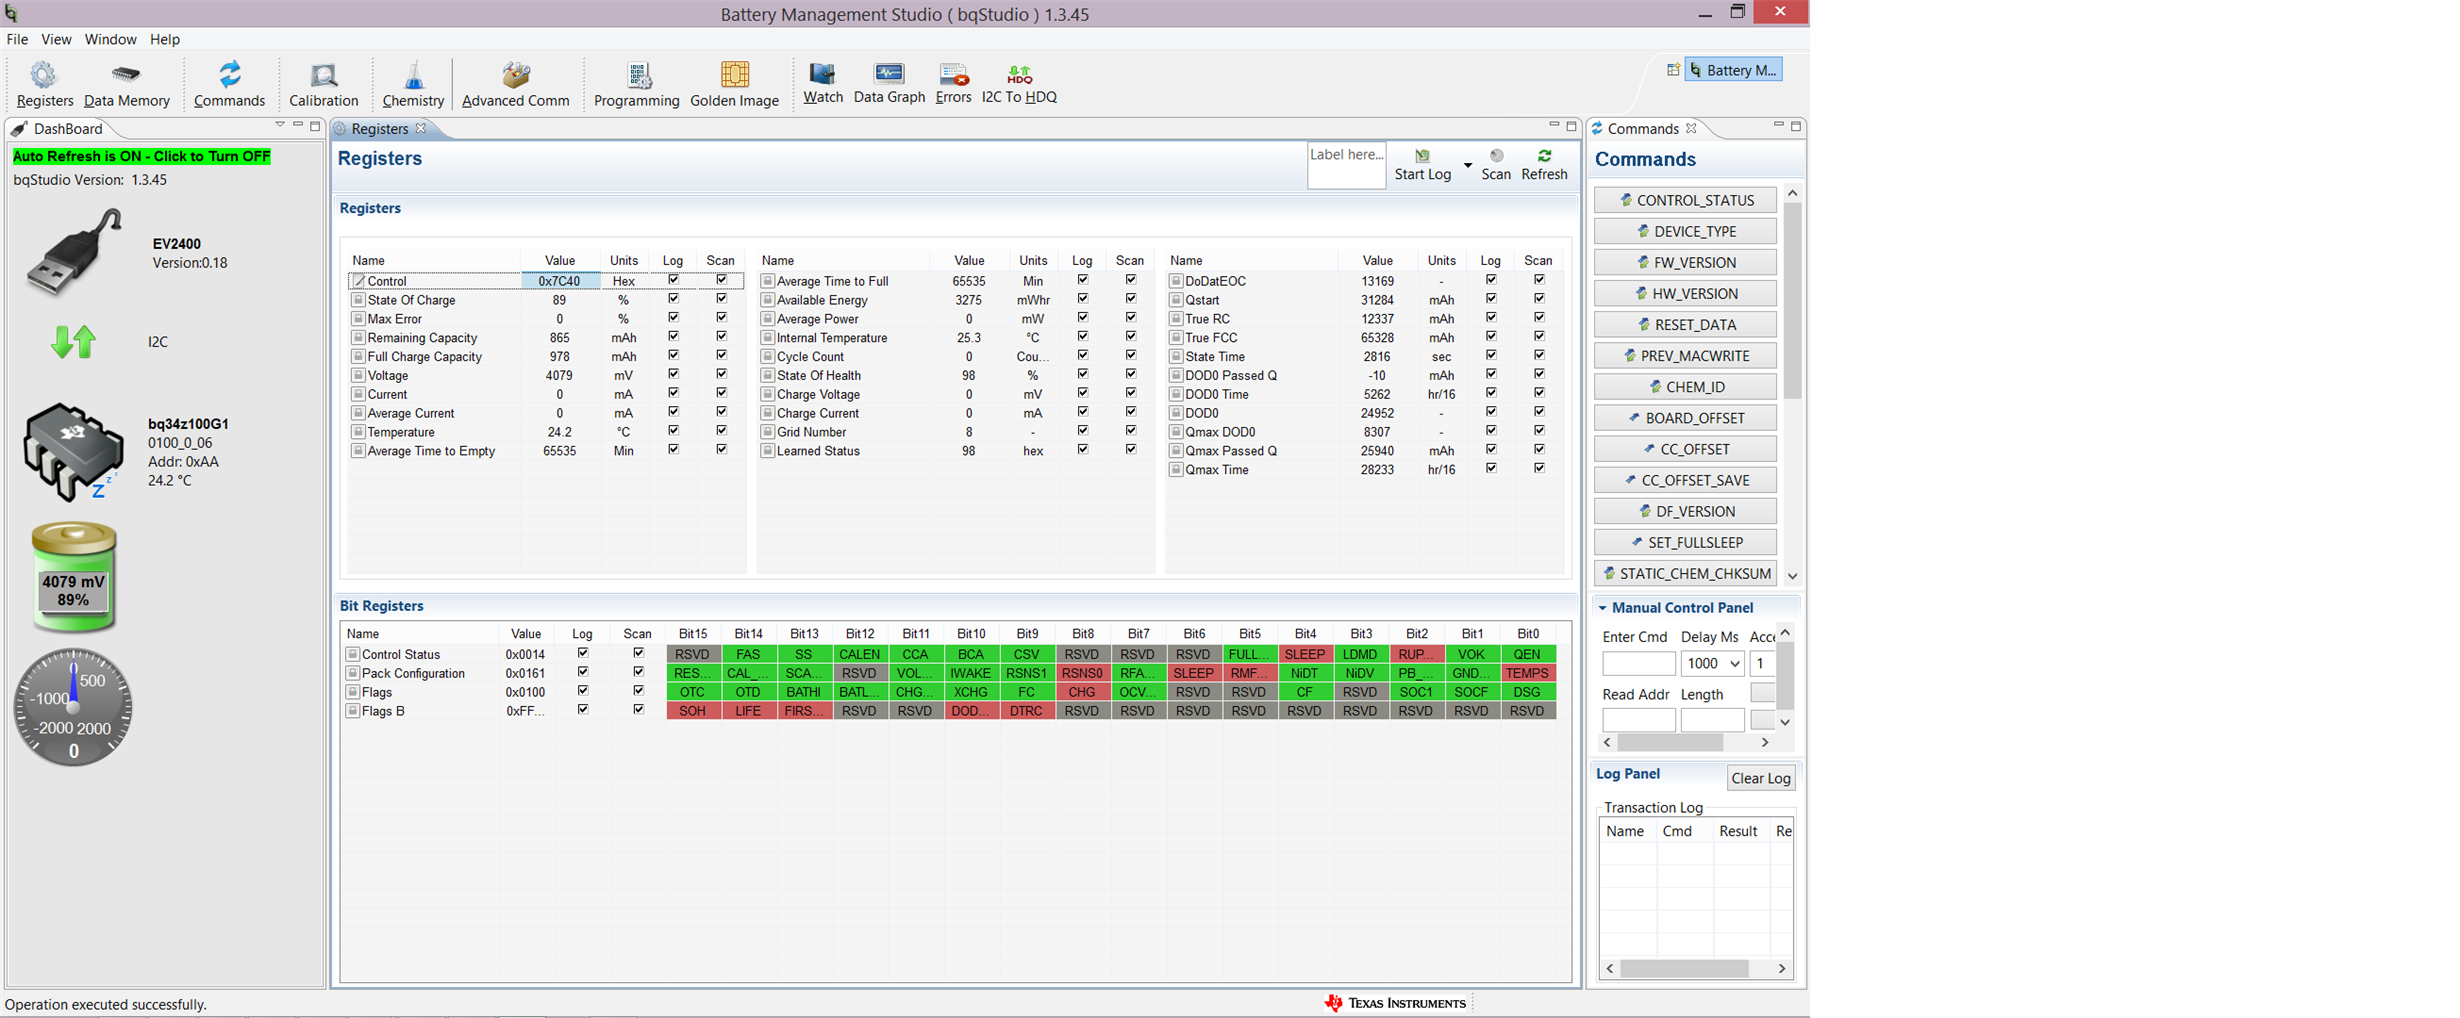
Task: Click the DEVICE_TYPE command button
Action: click(x=1685, y=231)
